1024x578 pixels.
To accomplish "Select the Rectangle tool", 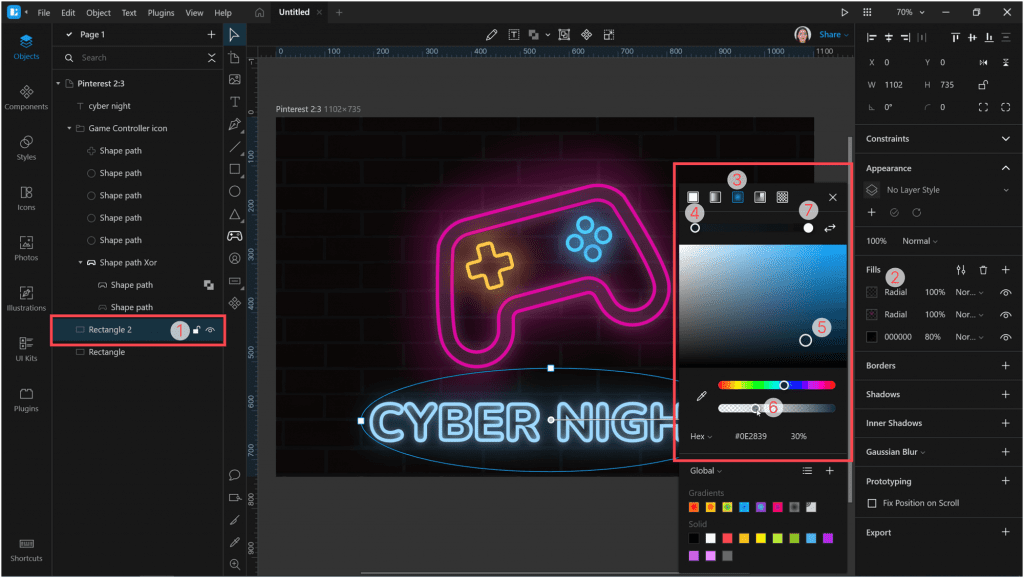I will point(234,169).
